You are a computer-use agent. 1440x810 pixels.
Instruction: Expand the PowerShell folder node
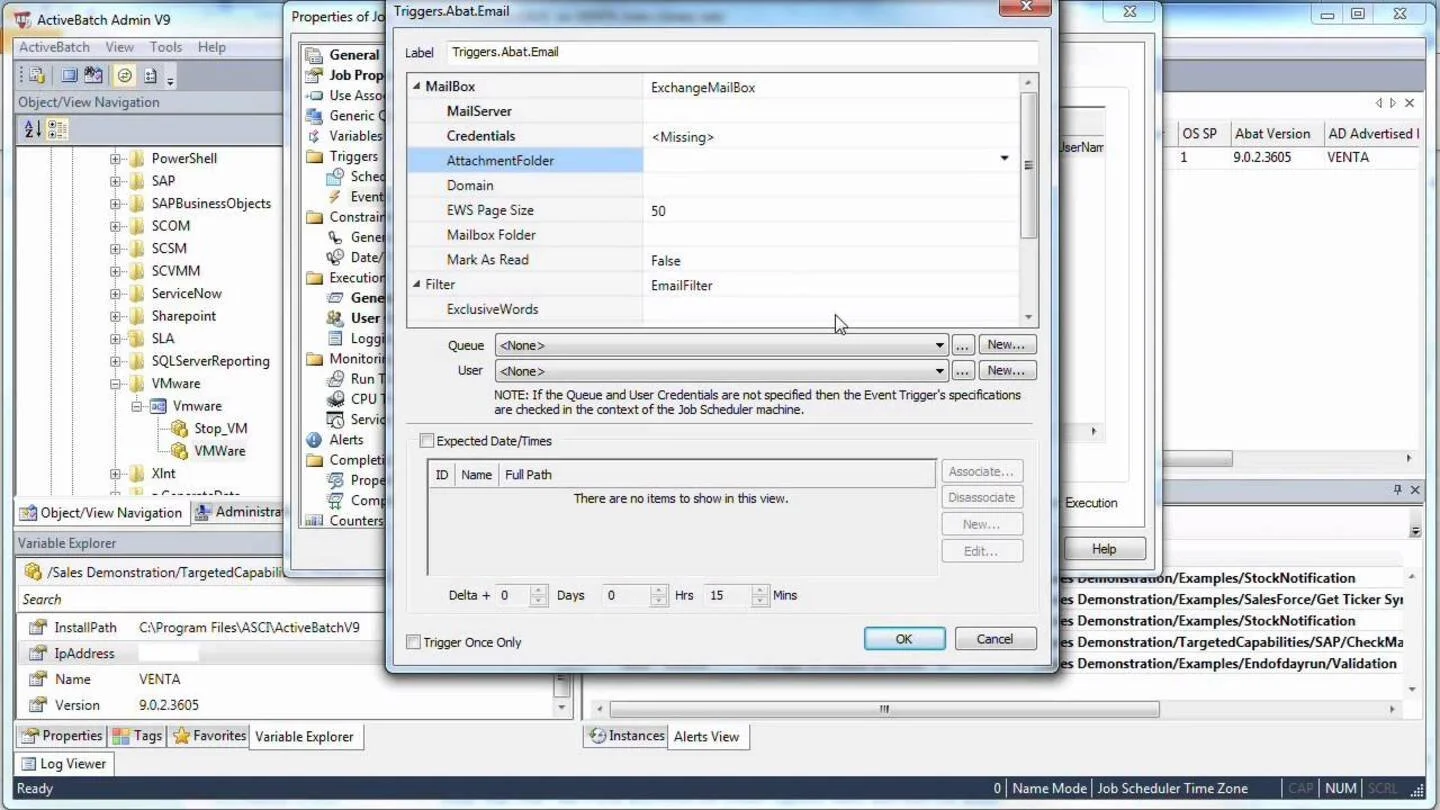tap(115, 159)
